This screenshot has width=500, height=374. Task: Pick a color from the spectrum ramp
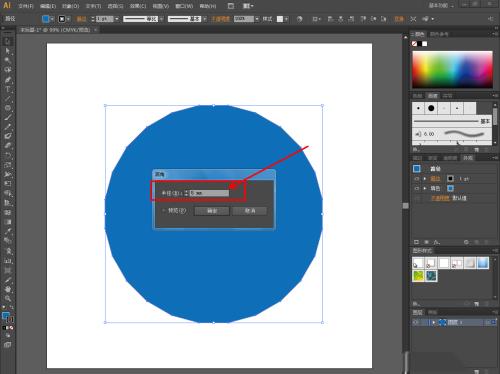(452, 69)
